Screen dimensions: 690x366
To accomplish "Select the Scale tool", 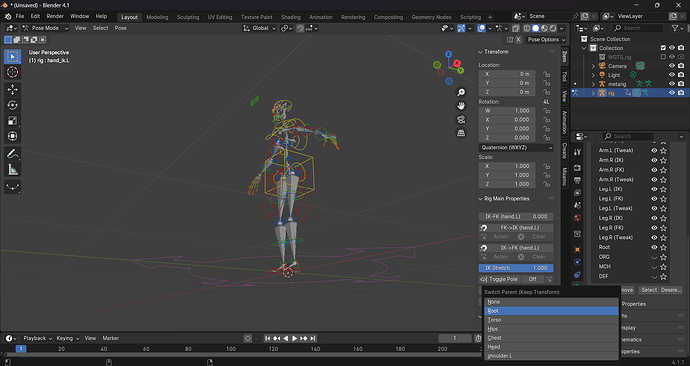I will click(12, 121).
